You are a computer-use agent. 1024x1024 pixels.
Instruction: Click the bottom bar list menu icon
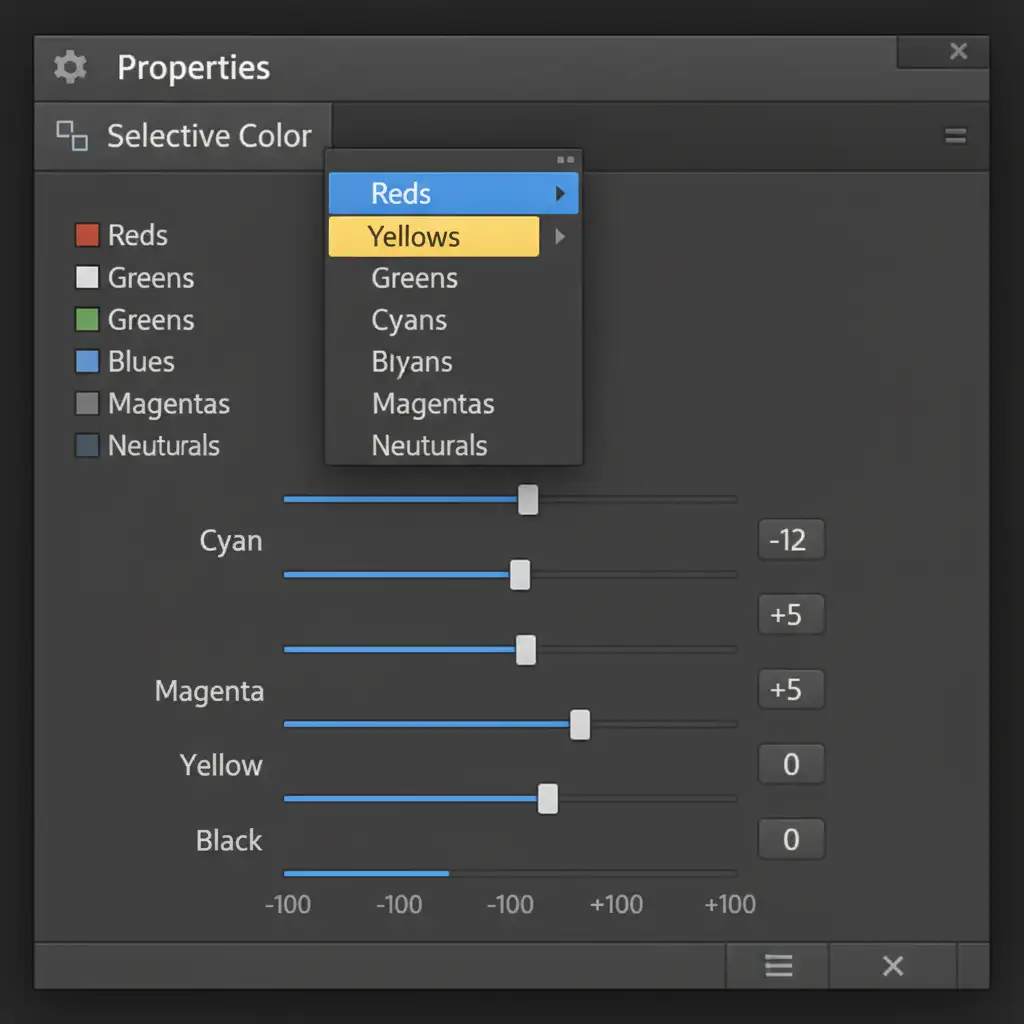coord(778,965)
